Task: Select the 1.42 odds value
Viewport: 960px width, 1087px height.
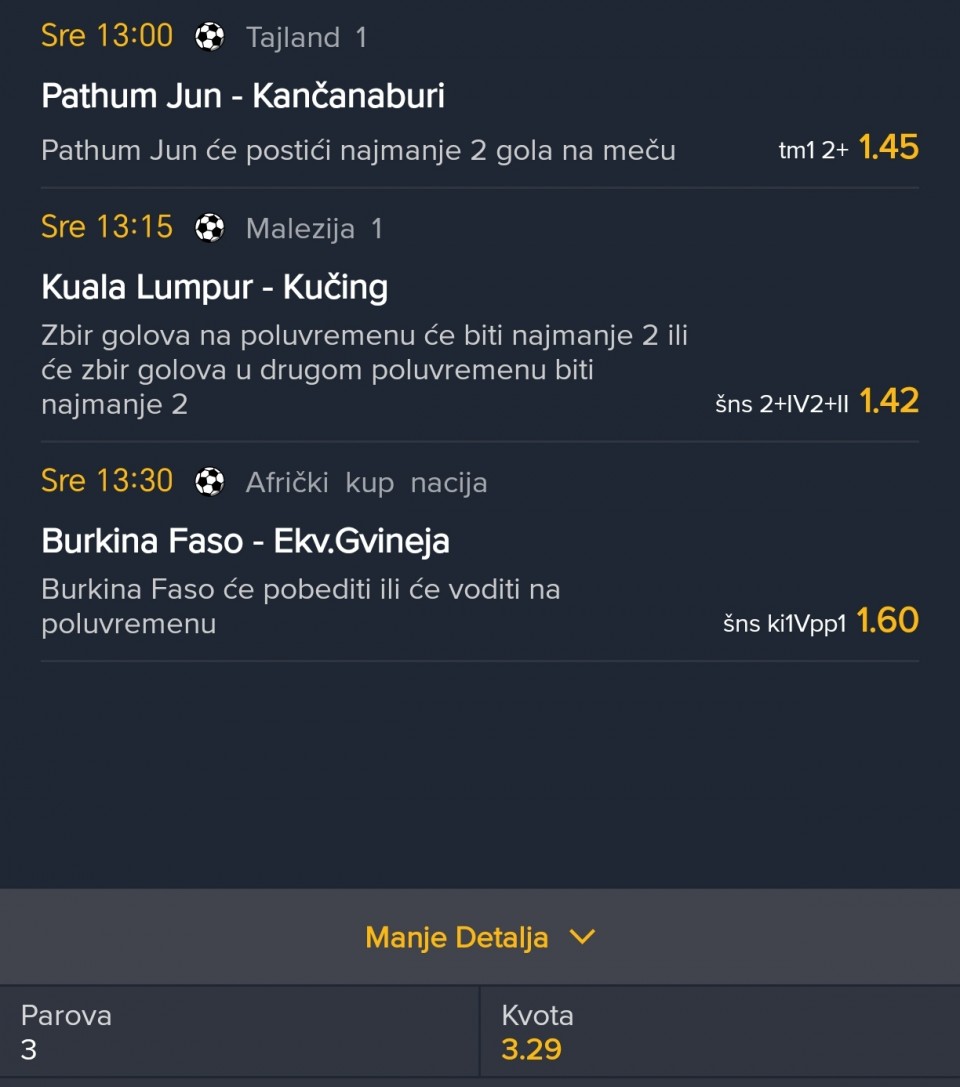Action: point(888,401)
